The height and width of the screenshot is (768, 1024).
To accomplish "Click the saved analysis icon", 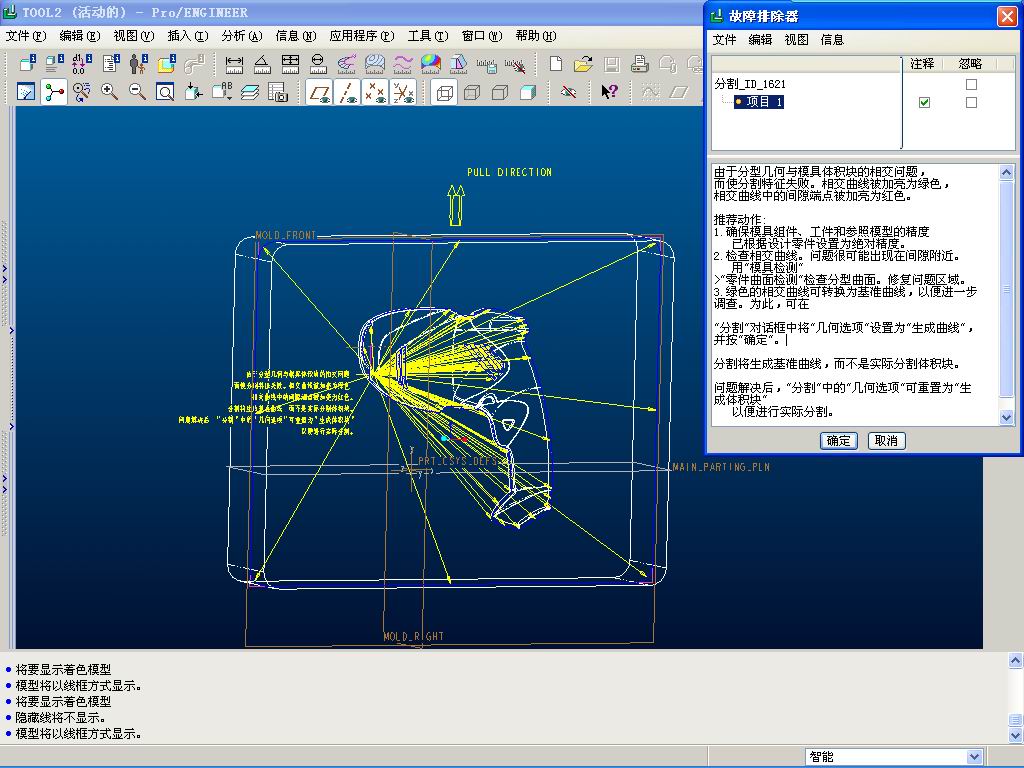I will tap(487, 64).
